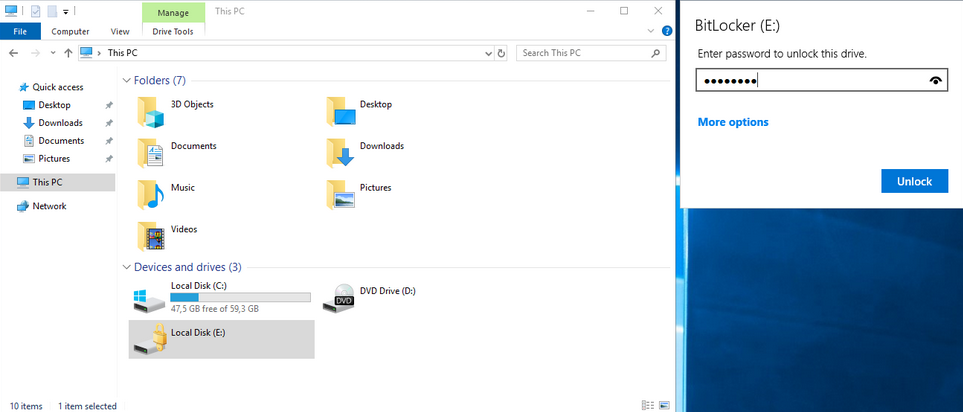The height and width of the screenshot is (412, 963).
Task: Unpin Downloads from Quick access
Action: click(109, 123)
